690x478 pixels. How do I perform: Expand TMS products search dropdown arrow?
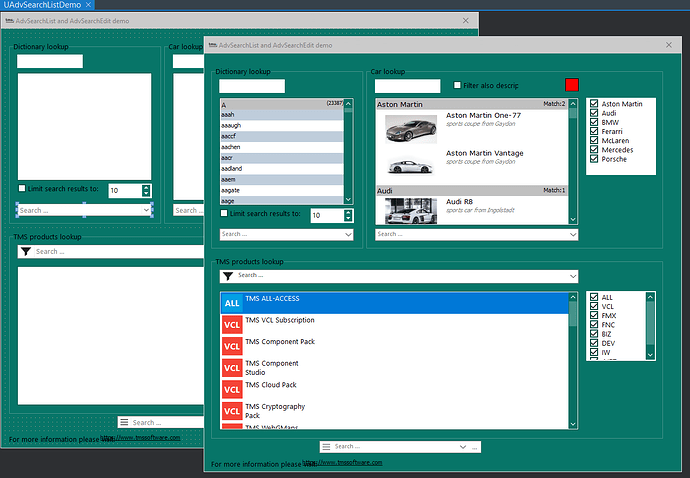(573, 276)
